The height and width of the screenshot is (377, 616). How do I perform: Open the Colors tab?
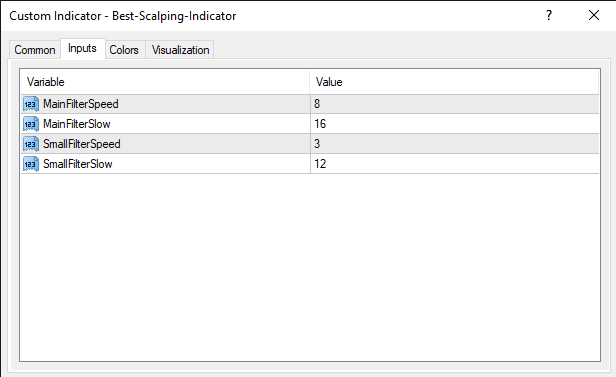124,50
